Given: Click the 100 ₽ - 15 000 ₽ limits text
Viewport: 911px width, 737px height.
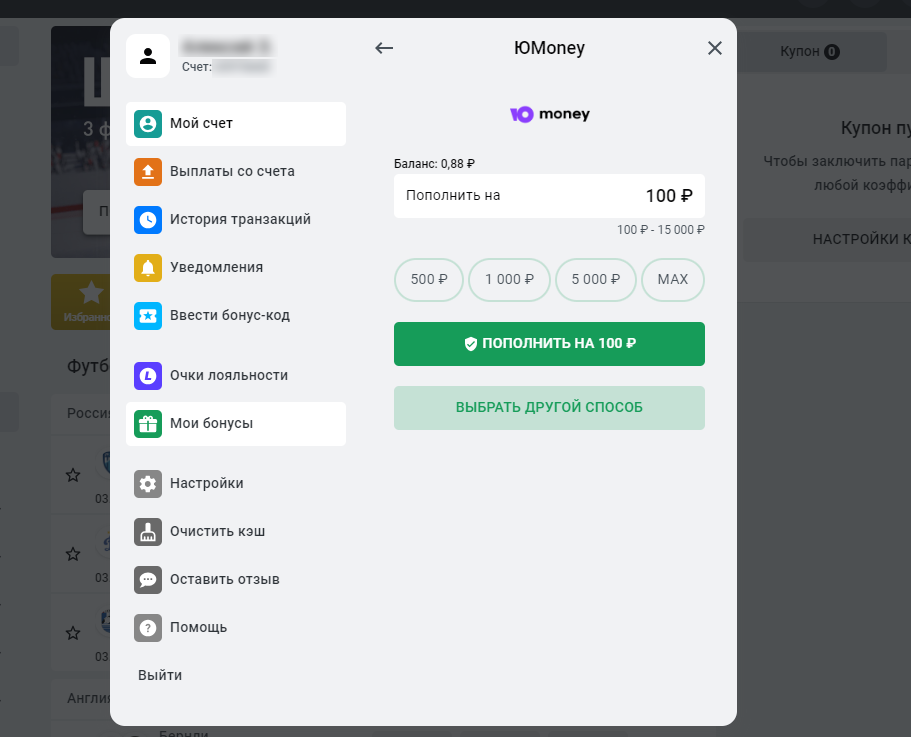Looking at the screenshot, I should coord(661,230).
